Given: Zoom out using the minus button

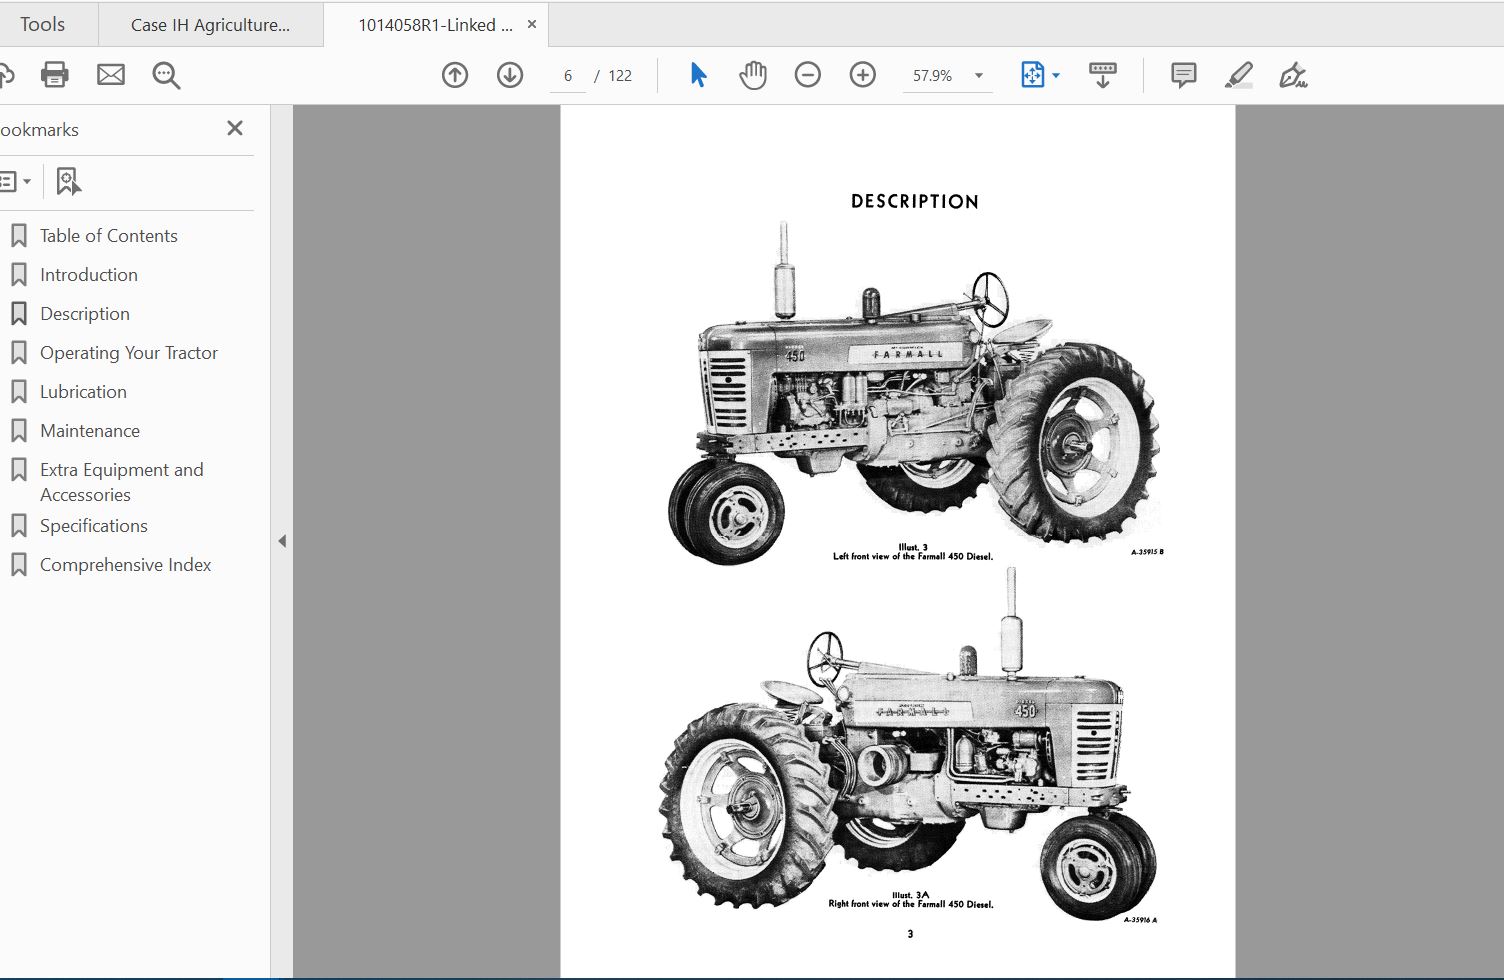Looking at the screenshot, I should 808,75.
